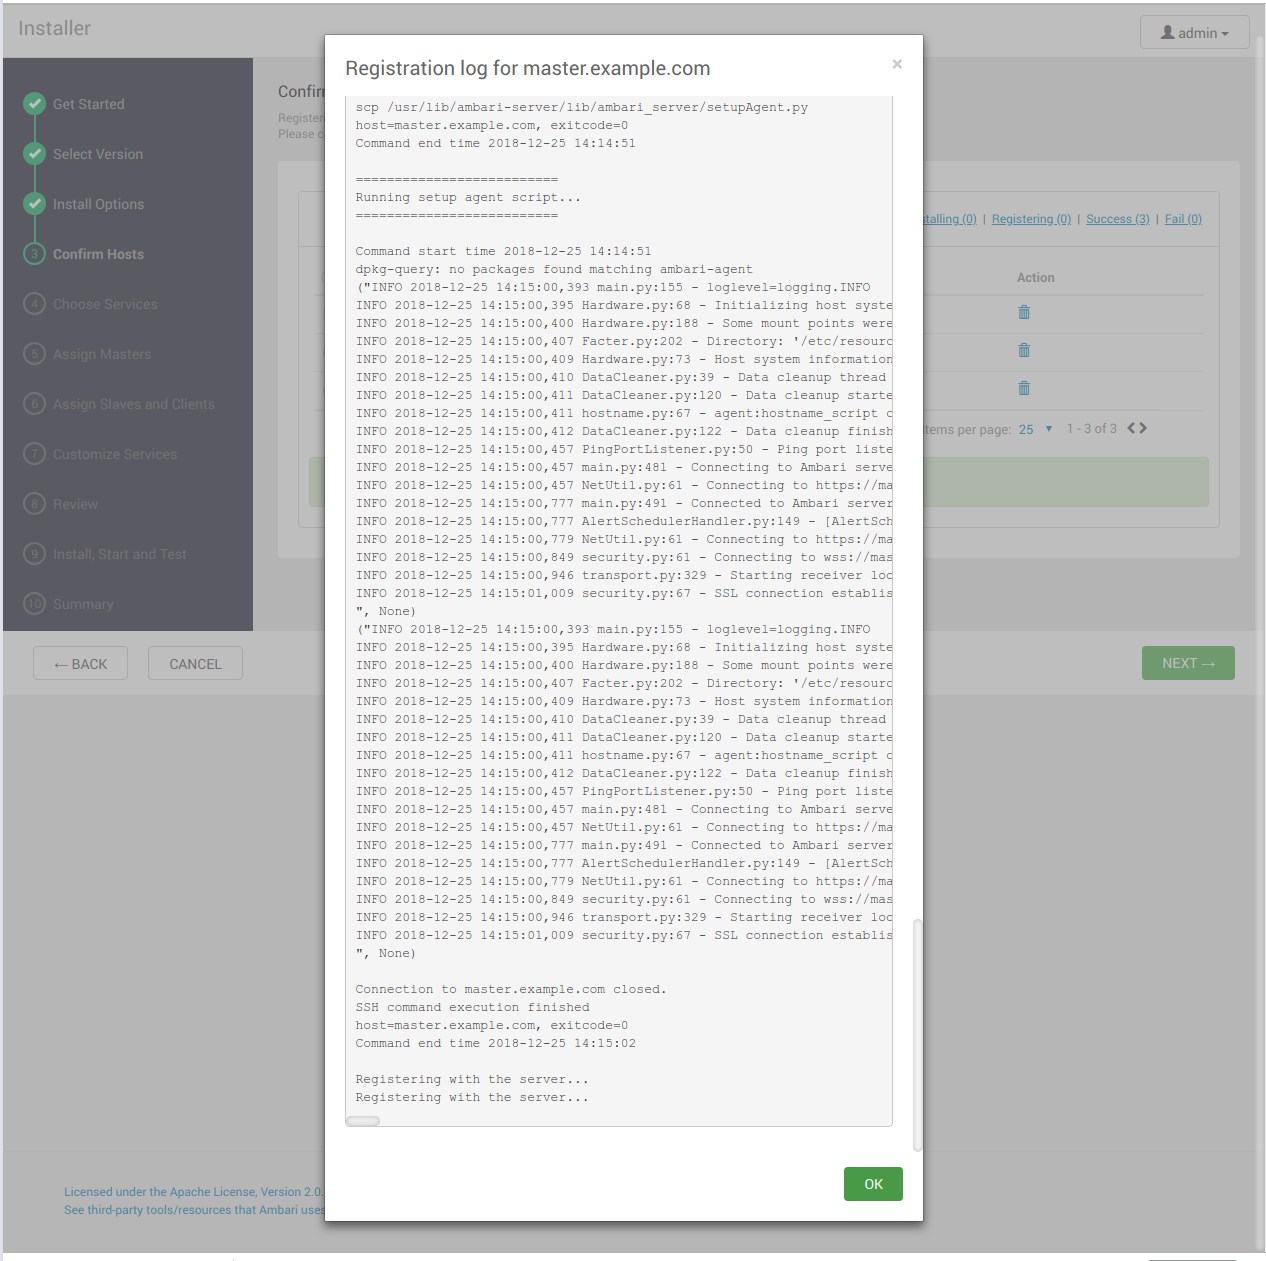The image size is (1266, 1261).
Task: Click the Assign Masters step number icon
Action: [35, 354]
